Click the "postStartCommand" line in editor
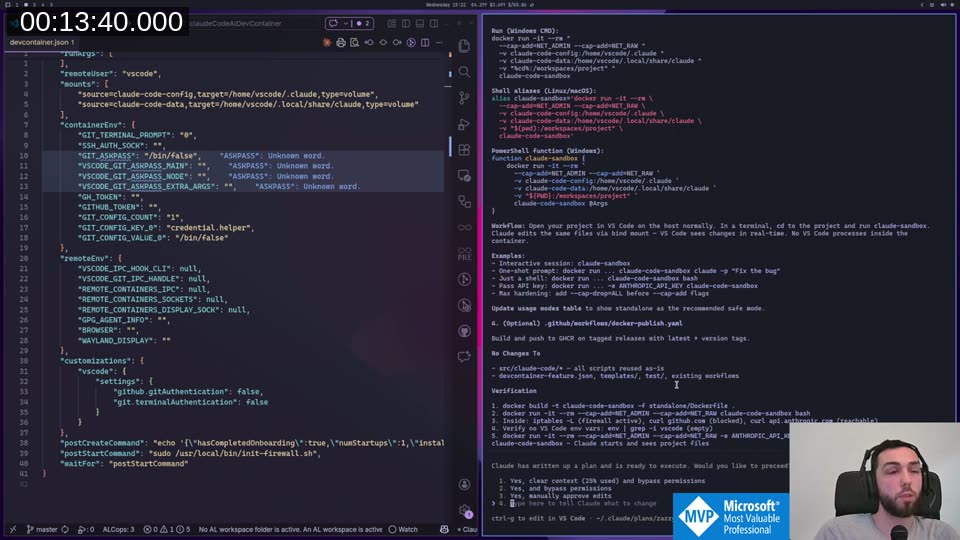 tap(190, 453)
